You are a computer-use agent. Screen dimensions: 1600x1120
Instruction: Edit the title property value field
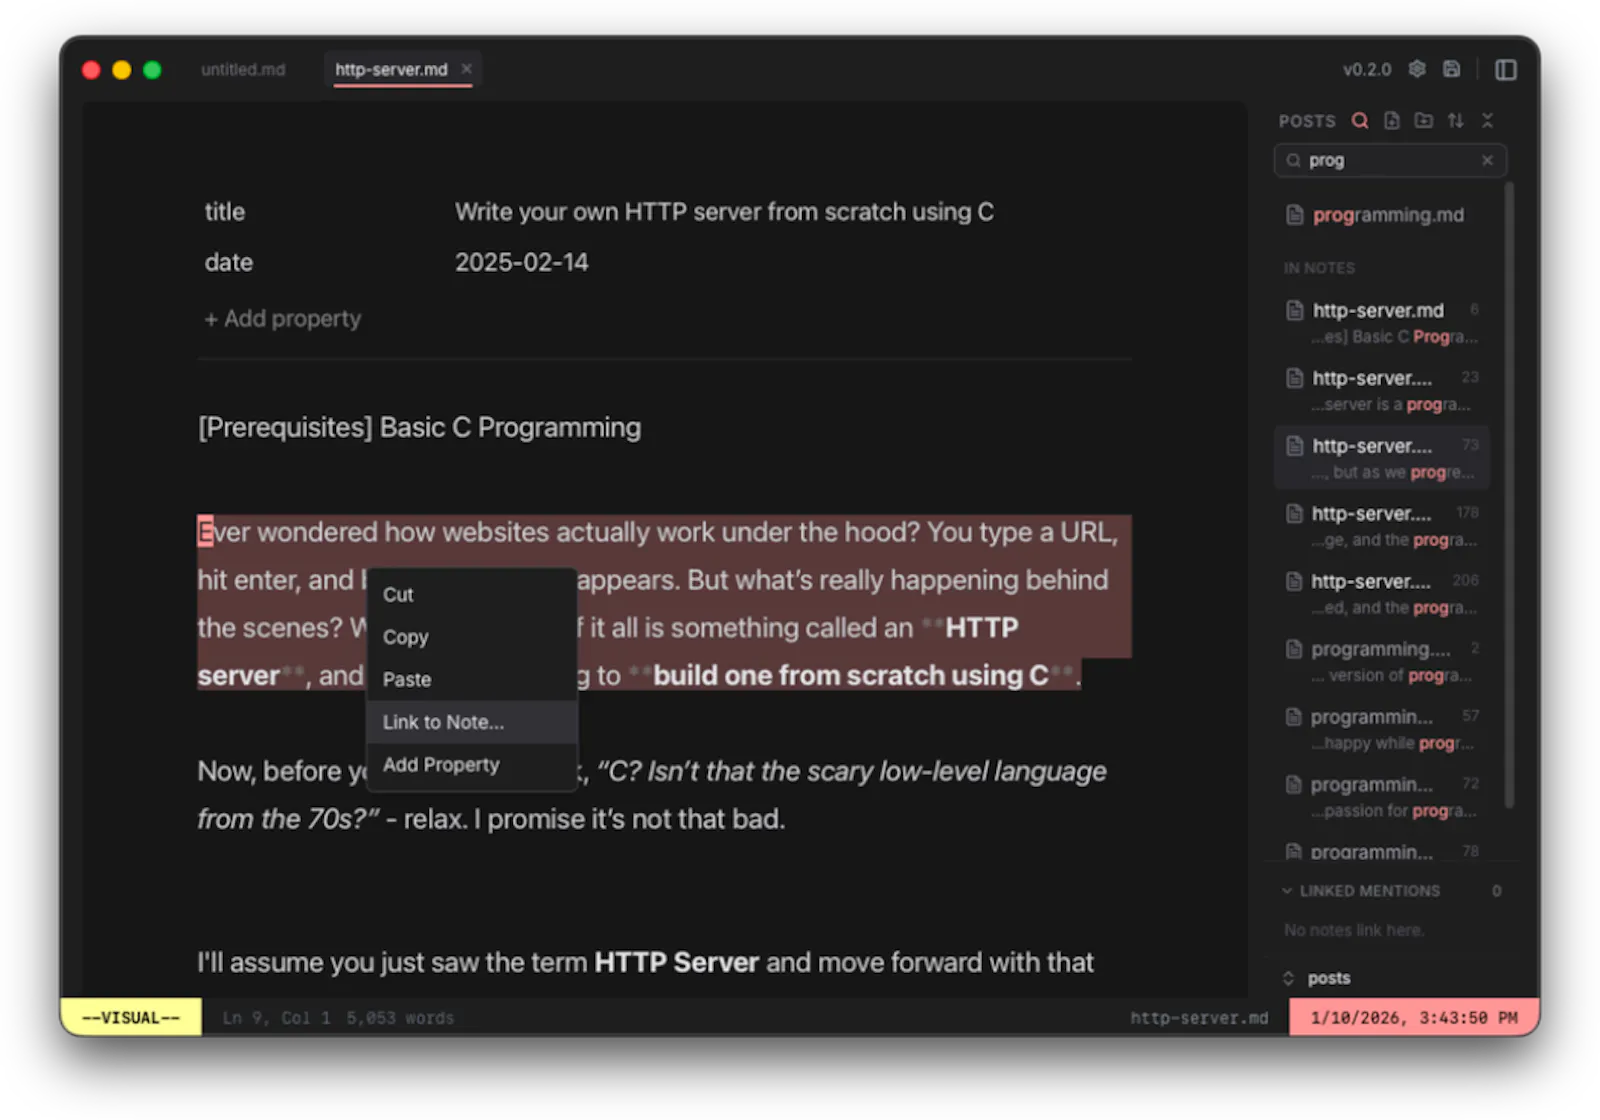724,212
